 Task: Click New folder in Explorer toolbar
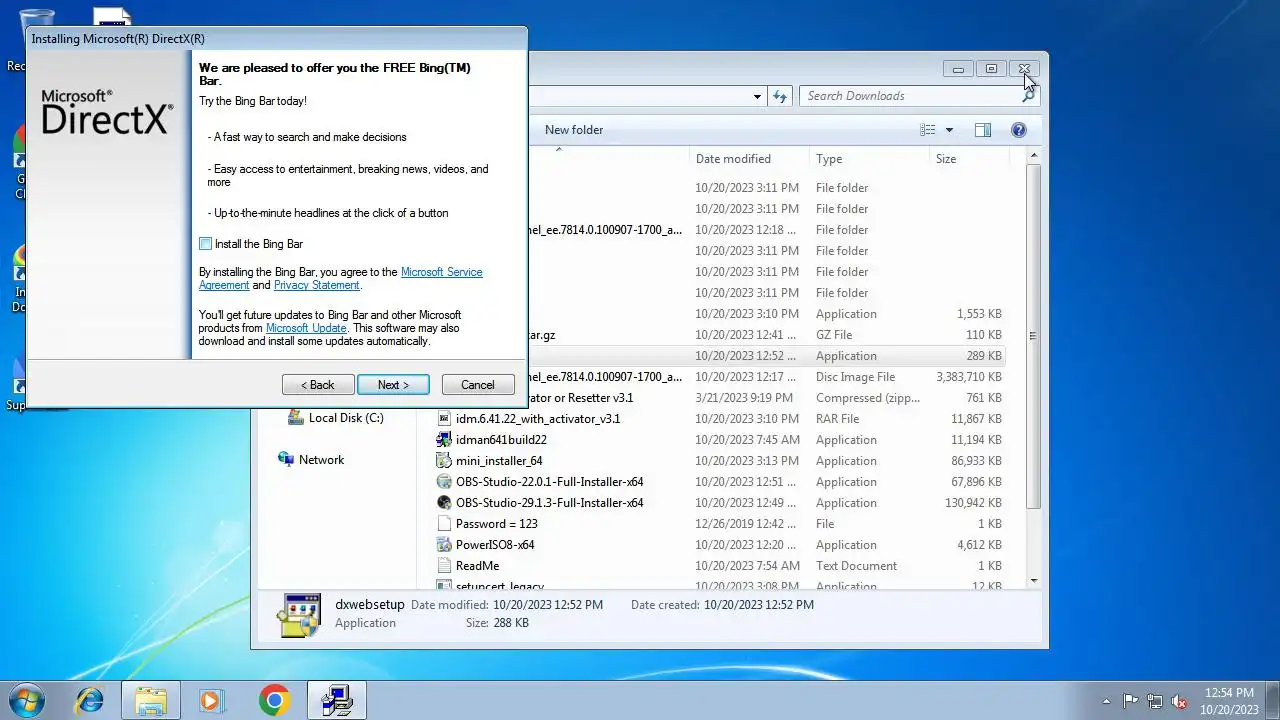click(574, 130)
